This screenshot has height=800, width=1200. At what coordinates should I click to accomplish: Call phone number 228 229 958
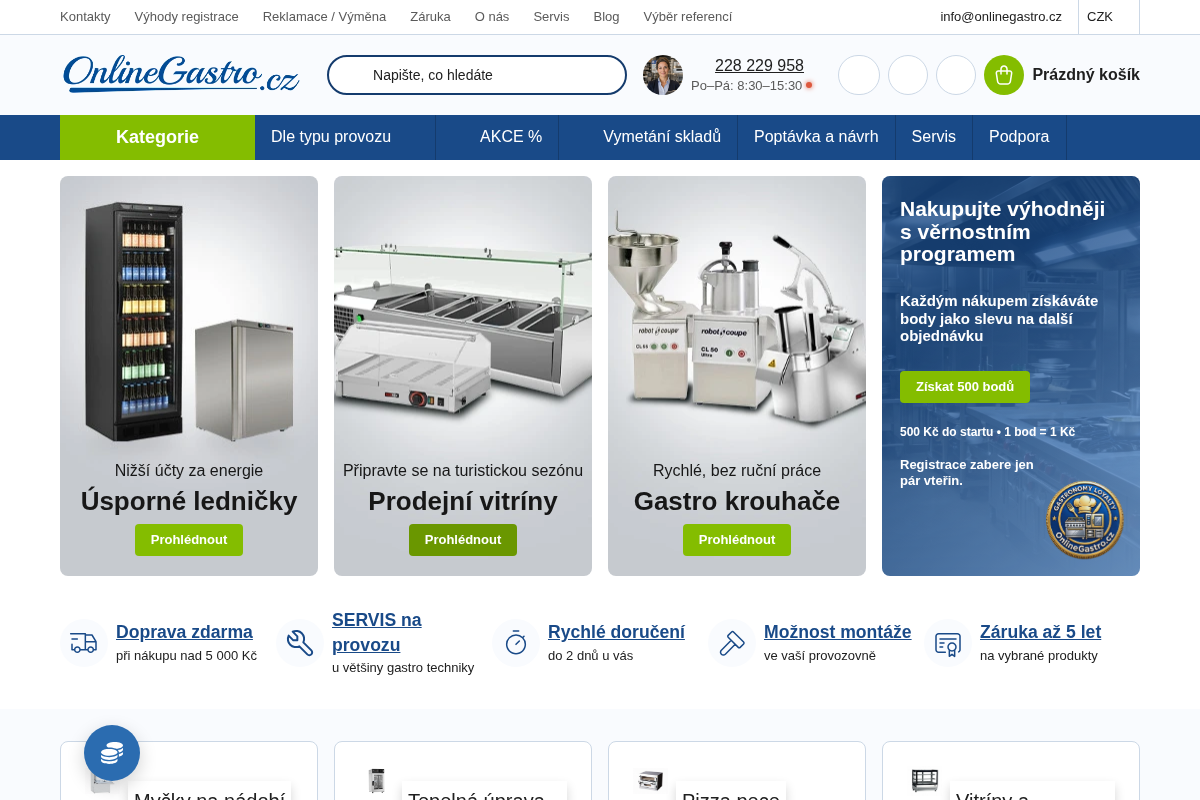[x=759, y=66]
